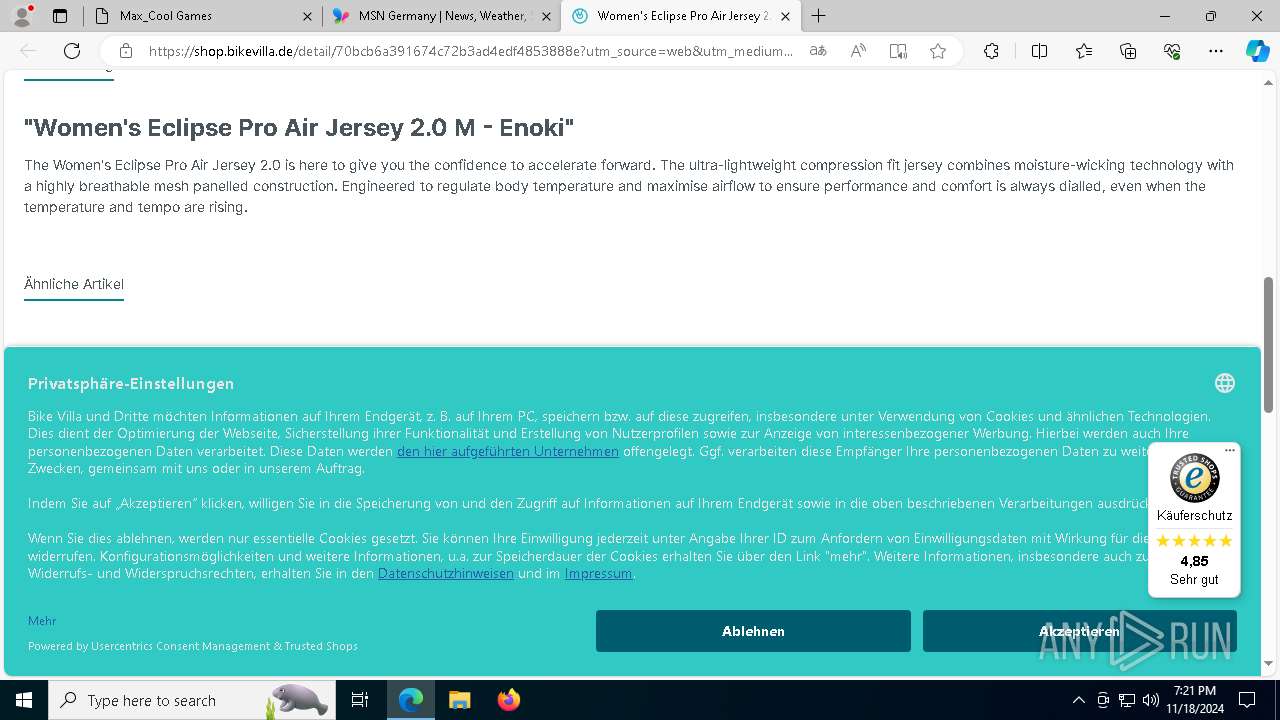Screen dimensions: 1280x720
Task: Accept cookies with Akzeptieren
Action: [1080, 631]
